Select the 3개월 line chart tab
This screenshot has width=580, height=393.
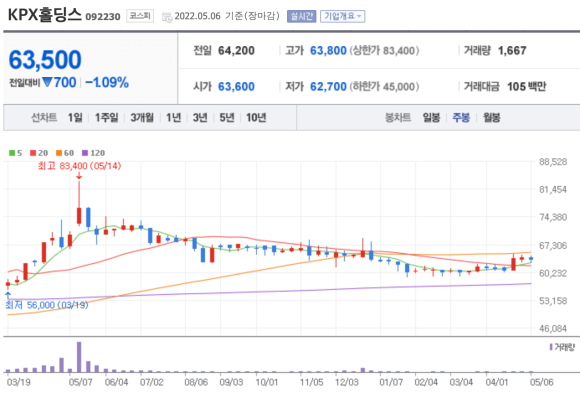point(142,118)
